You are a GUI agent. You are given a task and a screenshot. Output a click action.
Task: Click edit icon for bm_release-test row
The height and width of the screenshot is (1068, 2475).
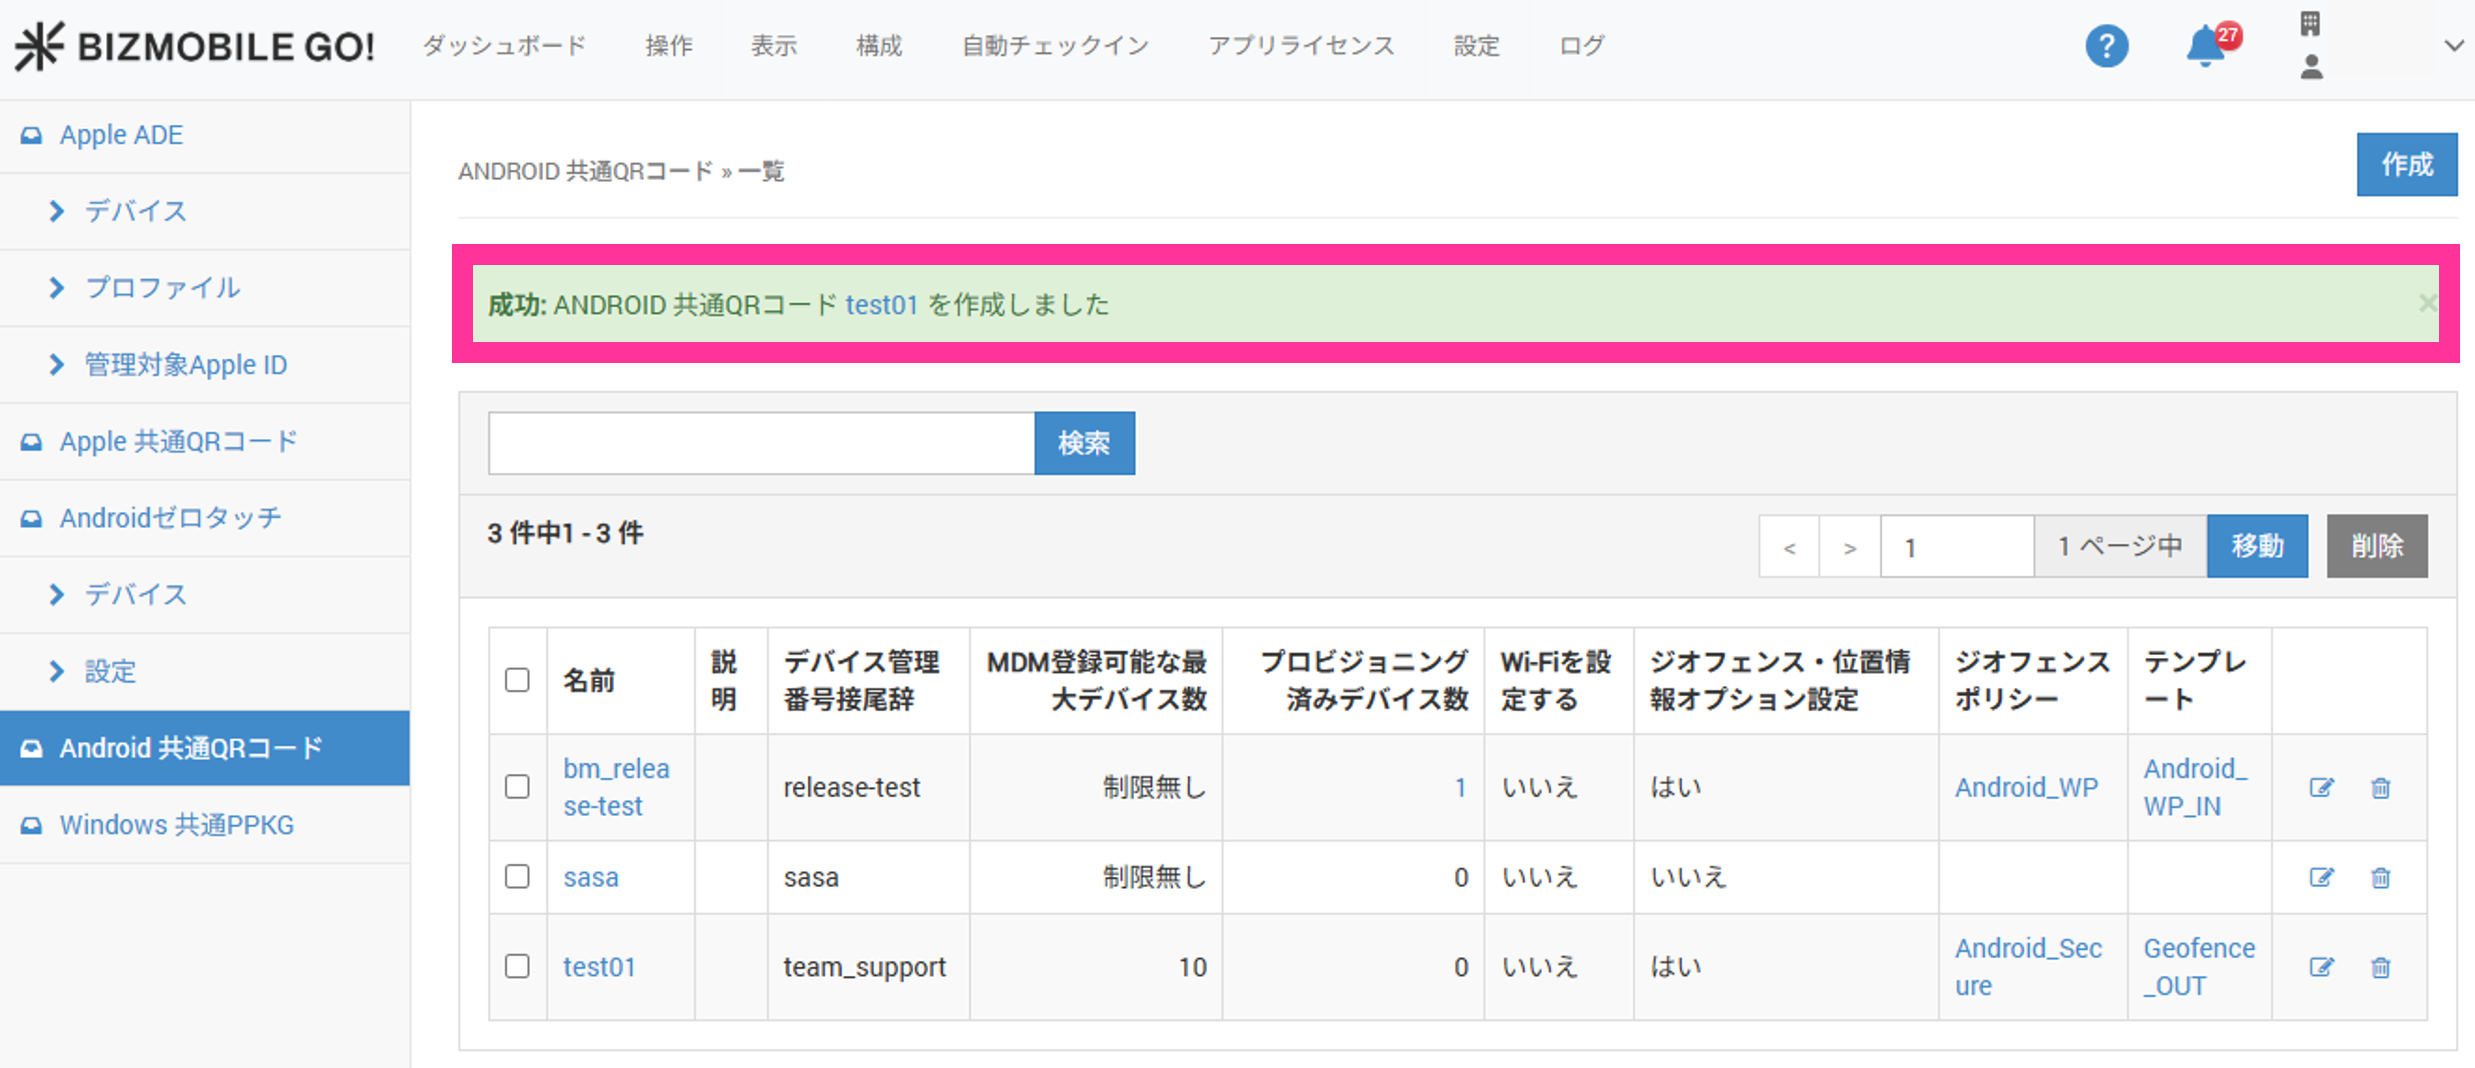[x=2321, y=788]
